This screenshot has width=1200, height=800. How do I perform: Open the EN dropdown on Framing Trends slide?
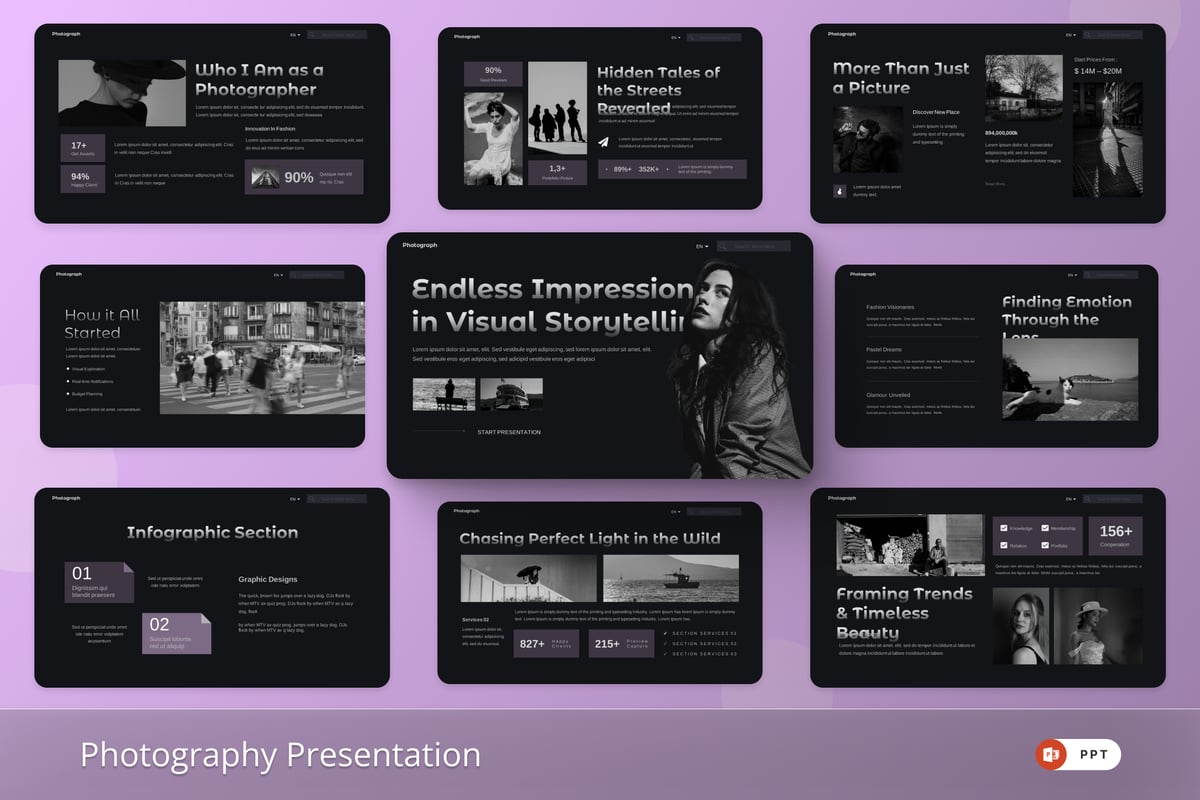tap(1070, 498)
